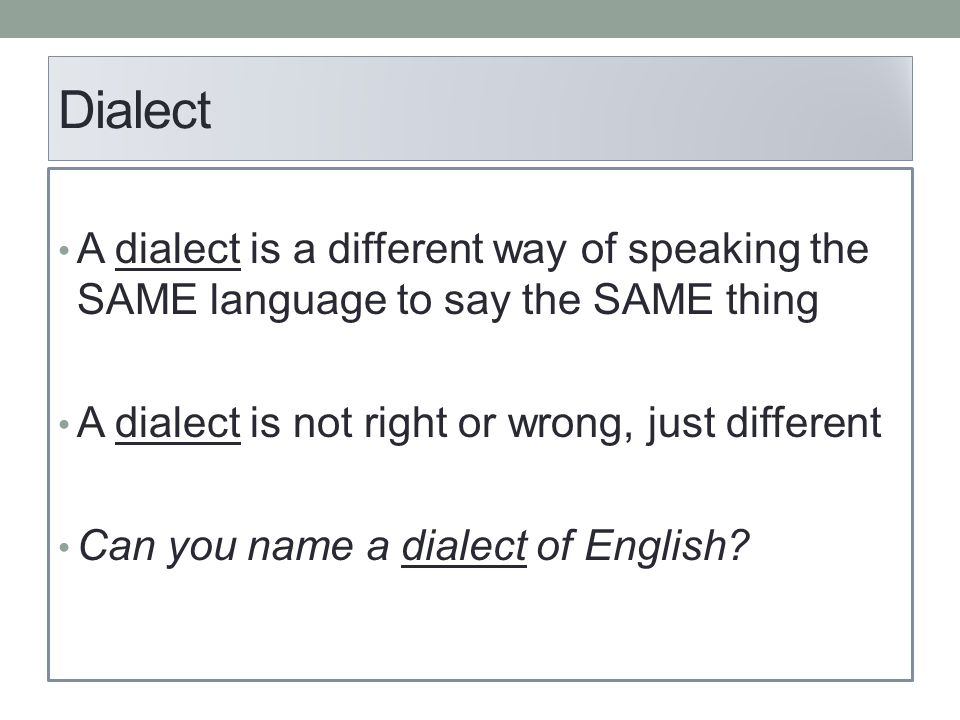Click the second bullet point marker
Screen dimensions: 960x720
pos(64,424)
